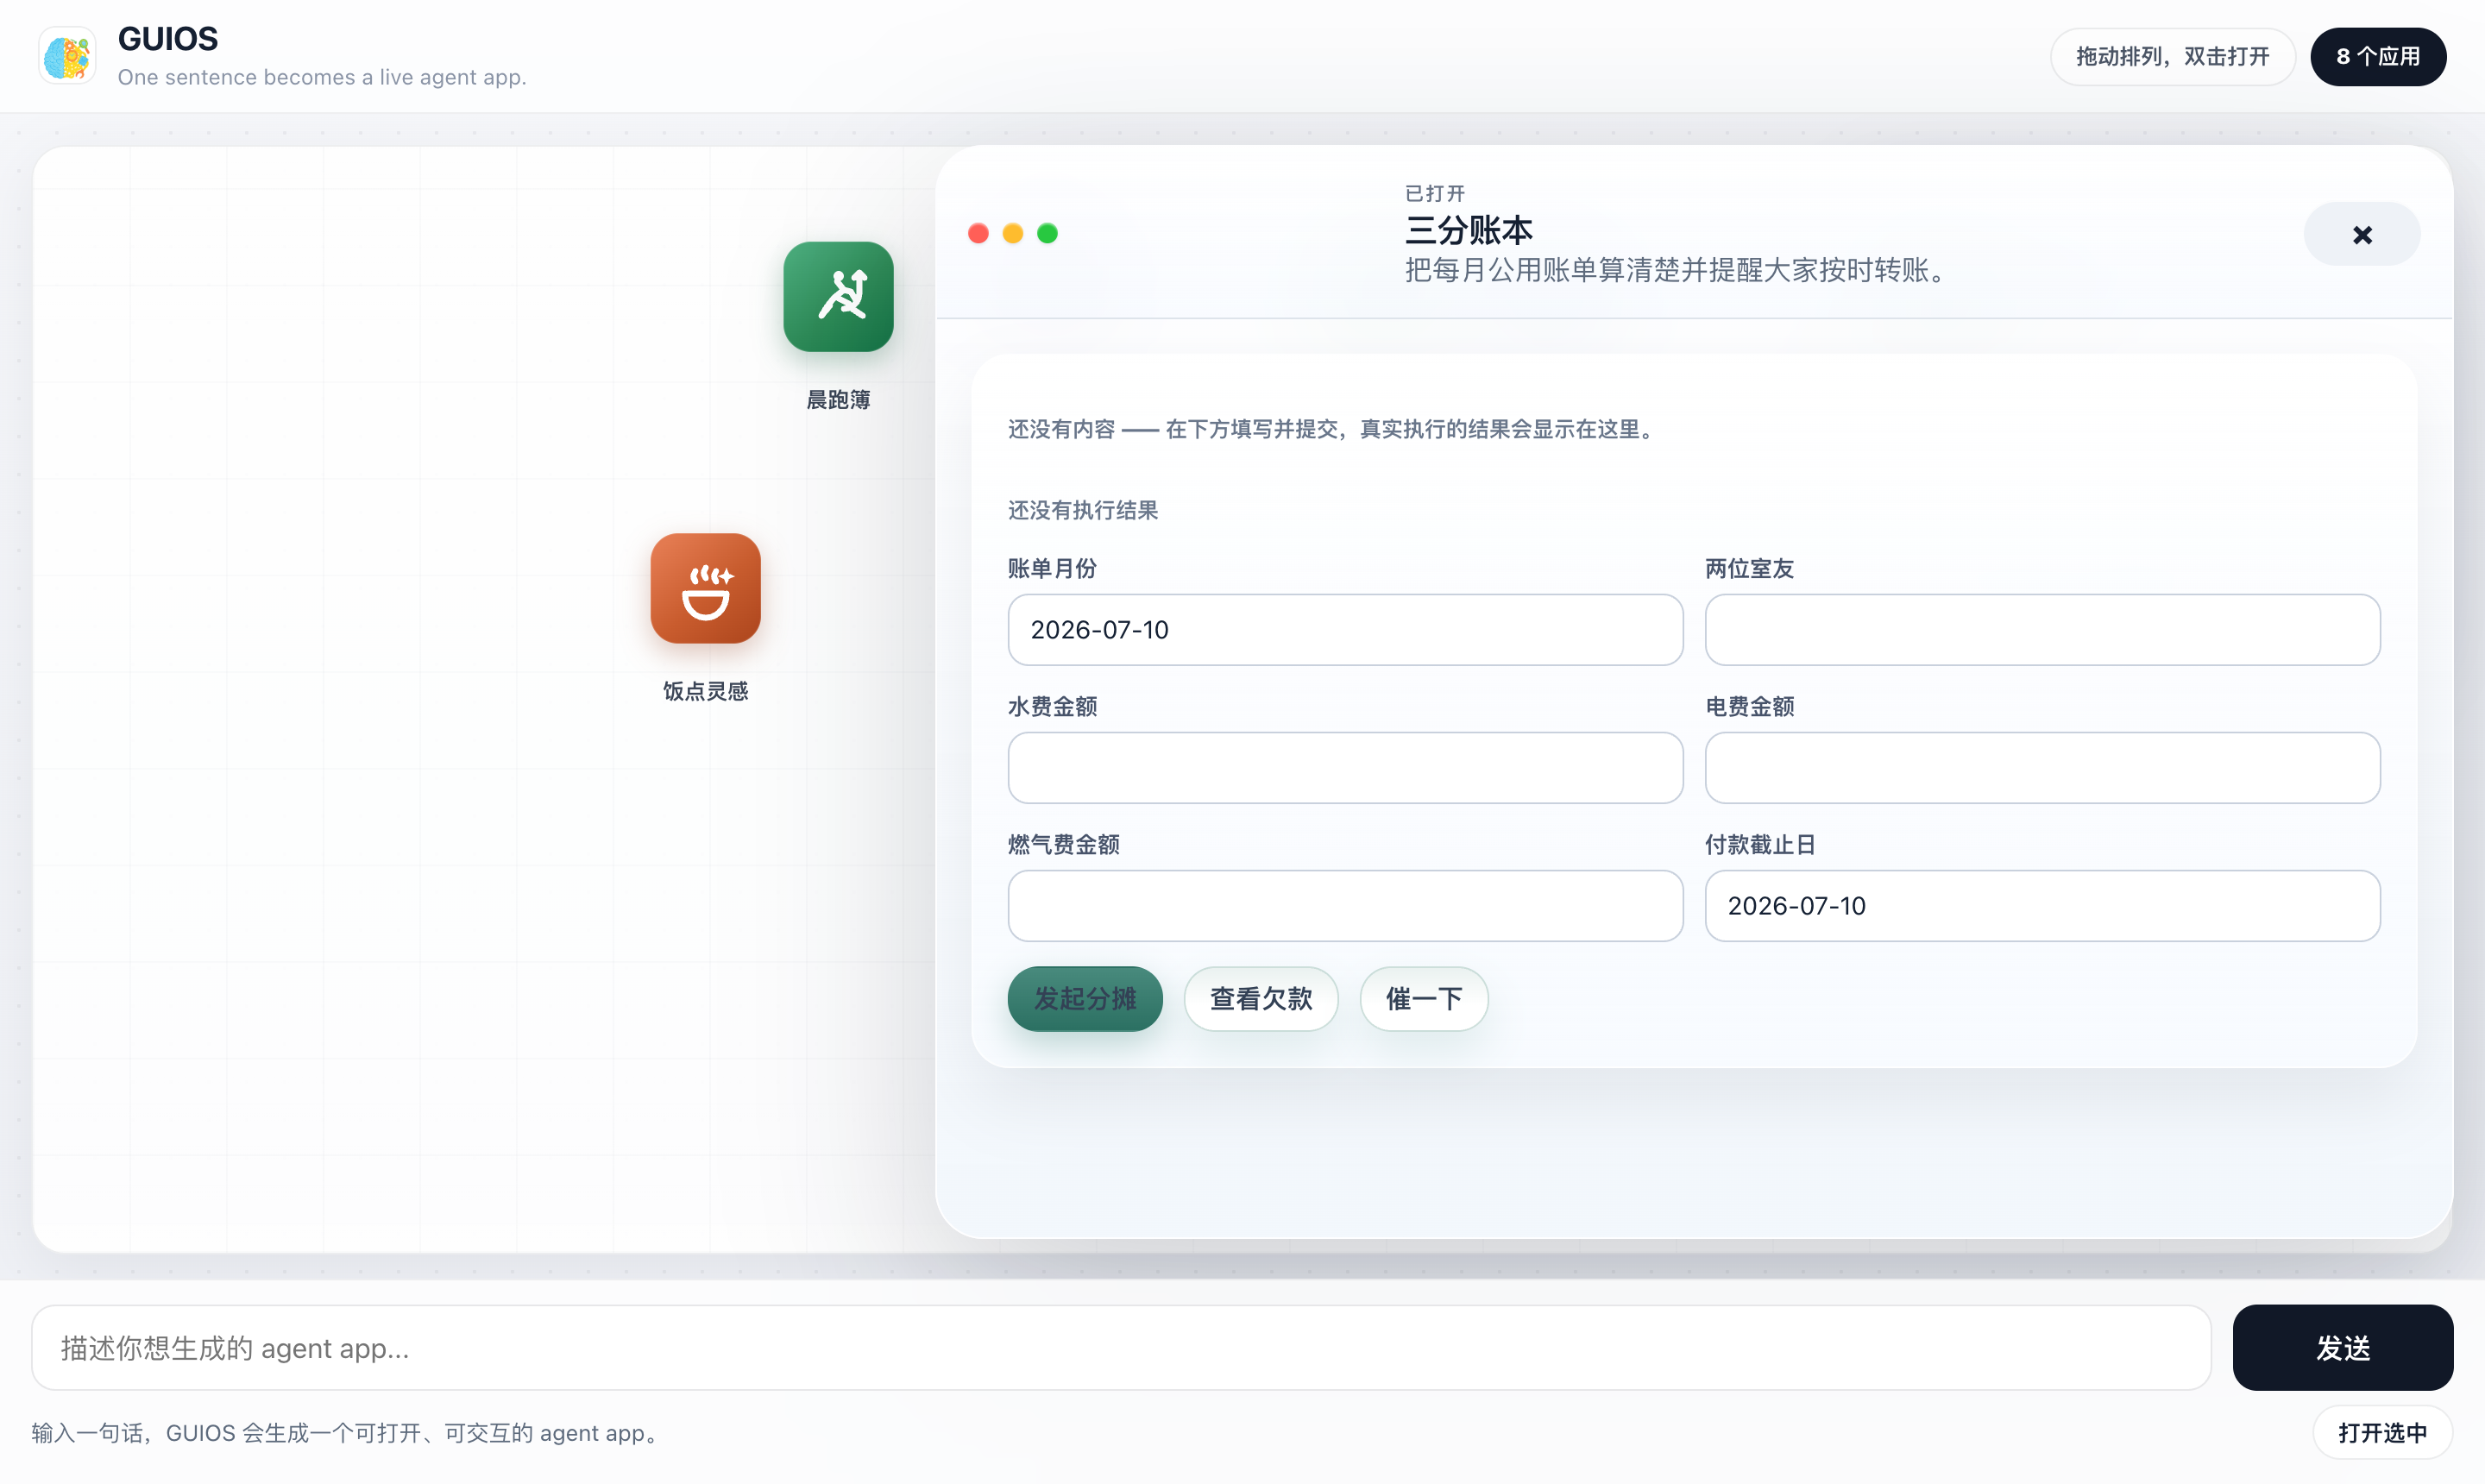Click the 发送 send button
This screenshot has width=2485, height=1484.
coord(2342,1347)
